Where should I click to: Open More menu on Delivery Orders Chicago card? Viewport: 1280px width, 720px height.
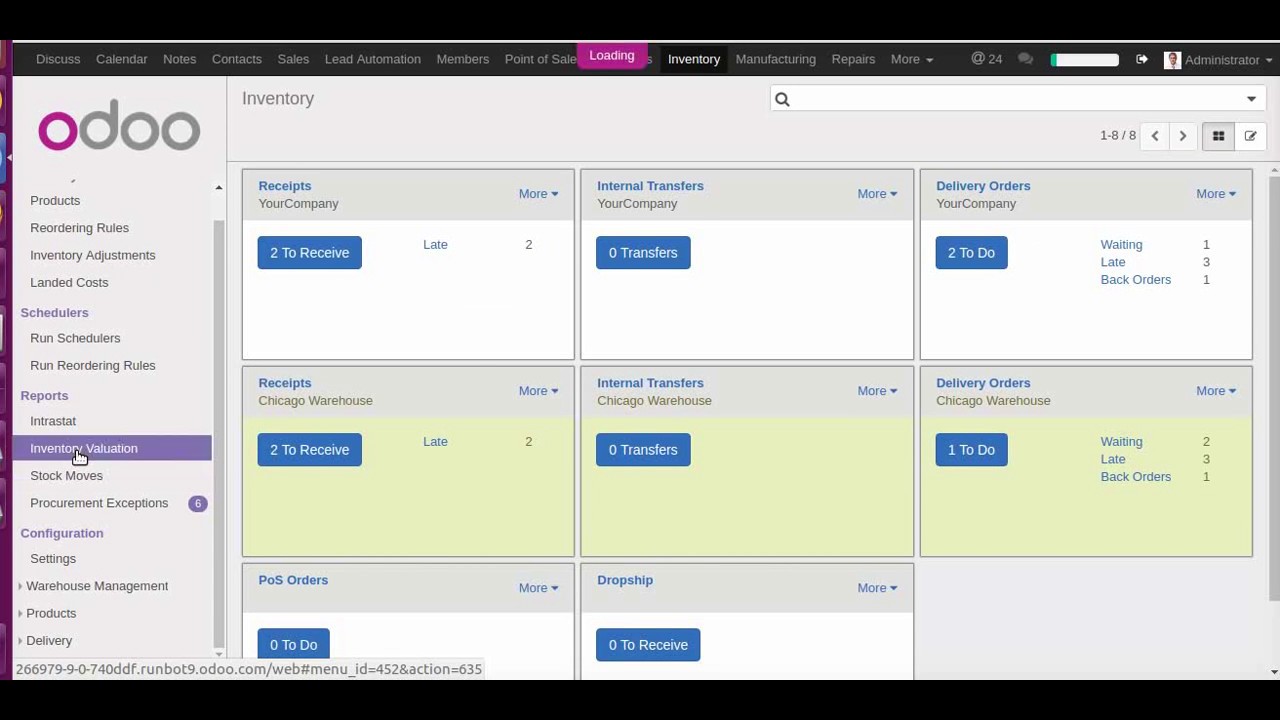[1216, 391]
